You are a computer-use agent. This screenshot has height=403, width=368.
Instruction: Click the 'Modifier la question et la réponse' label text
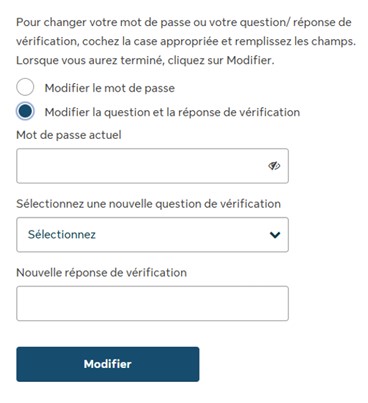pyautogui.click(x=172, y=112)
